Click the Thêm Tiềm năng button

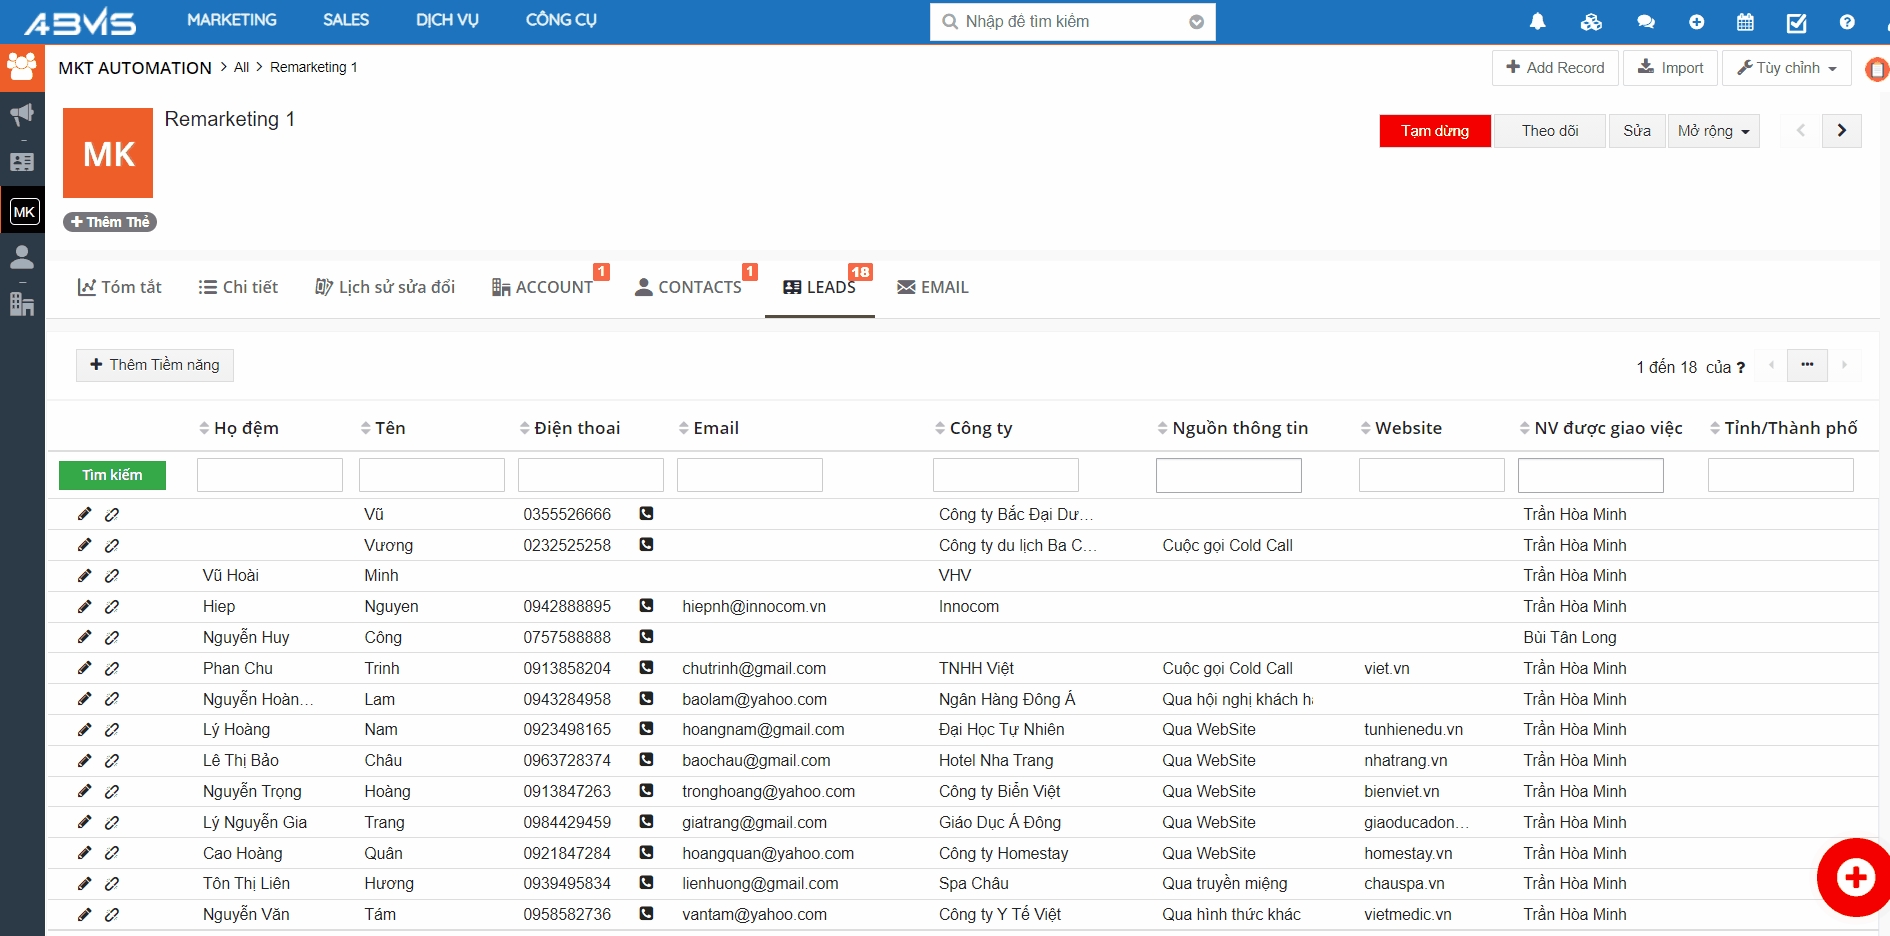tap(155, 365)
